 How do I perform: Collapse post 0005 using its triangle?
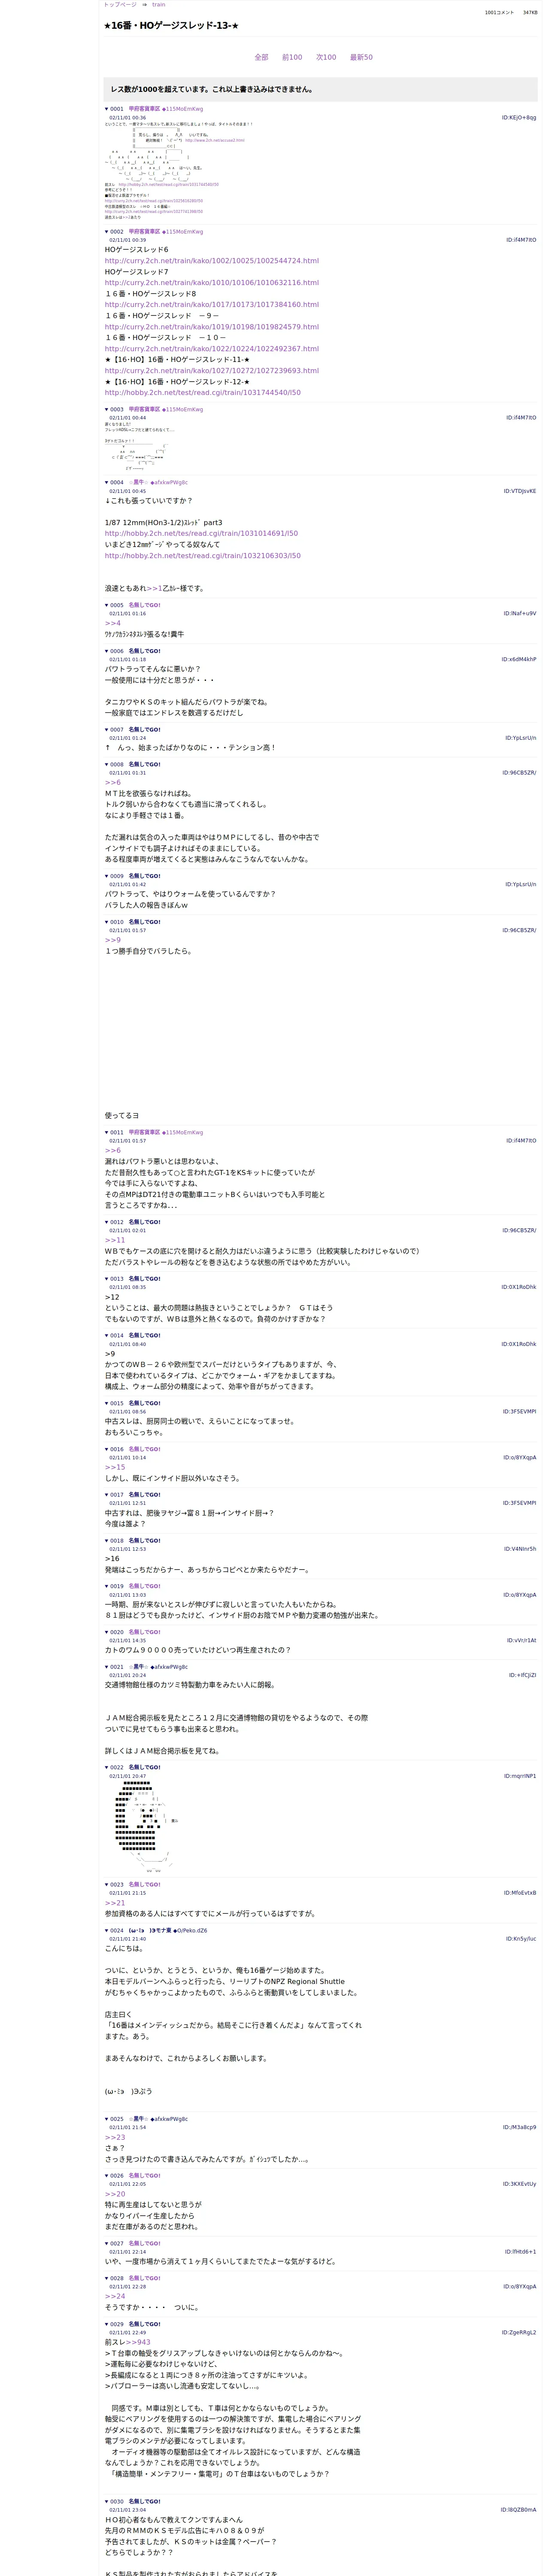pos(107,605)
